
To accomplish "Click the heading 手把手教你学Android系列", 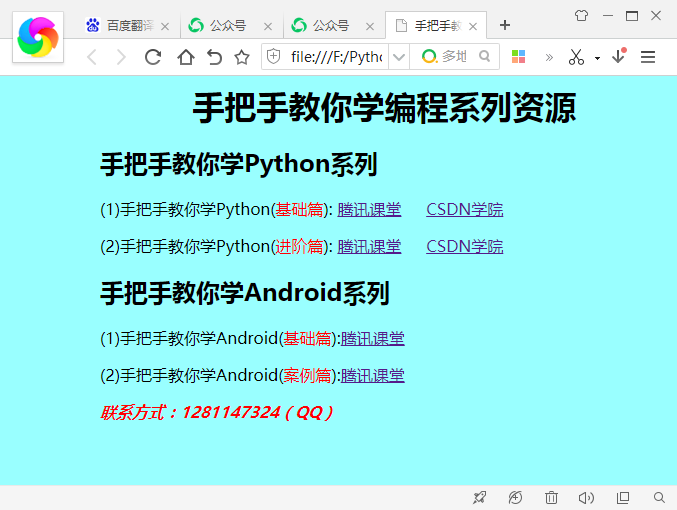I will point(245,293).
